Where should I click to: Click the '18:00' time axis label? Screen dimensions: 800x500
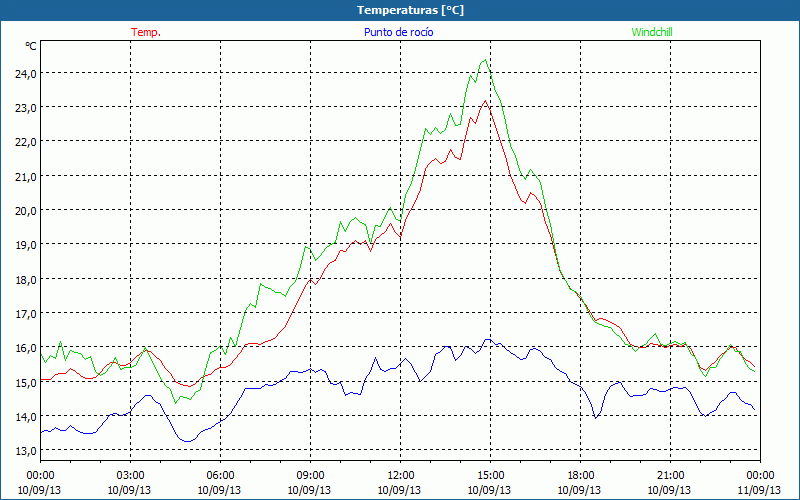[x=581, y=475]
